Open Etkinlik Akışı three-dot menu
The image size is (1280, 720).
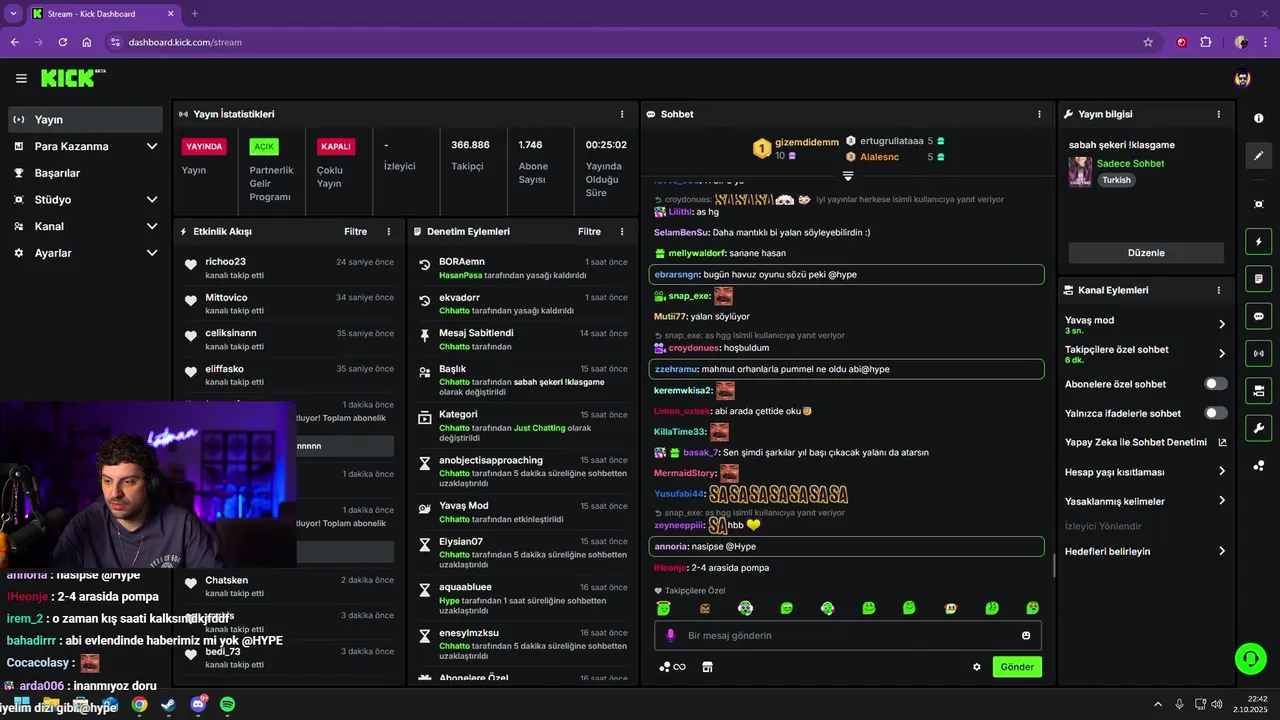click(x=389, y=231)
